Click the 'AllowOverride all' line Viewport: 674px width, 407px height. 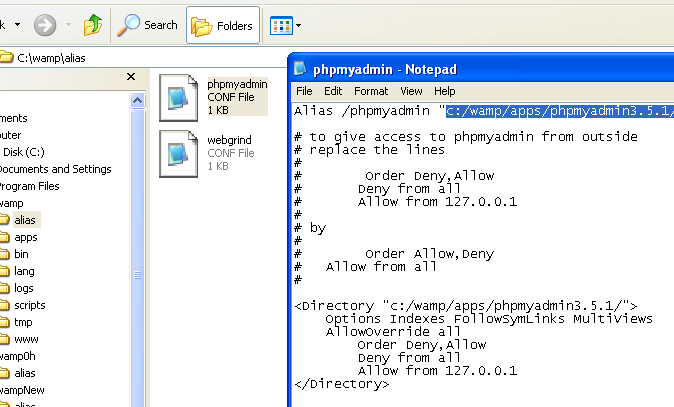393,331
